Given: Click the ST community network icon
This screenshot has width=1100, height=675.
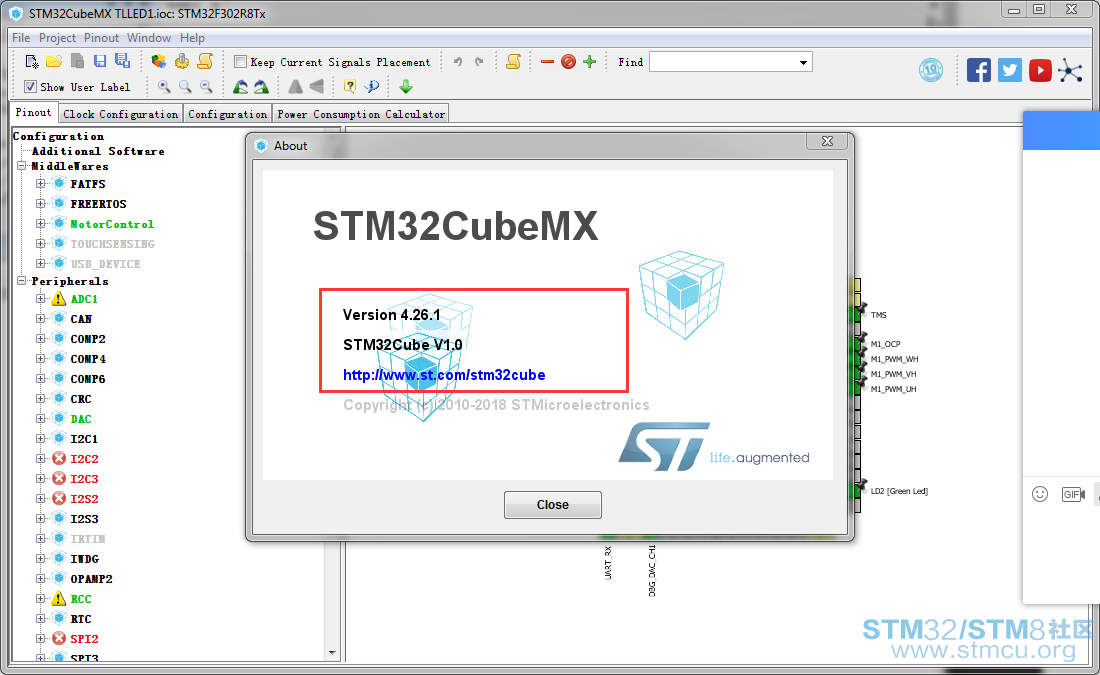Looking at the screenshot, I should 1071,70.
